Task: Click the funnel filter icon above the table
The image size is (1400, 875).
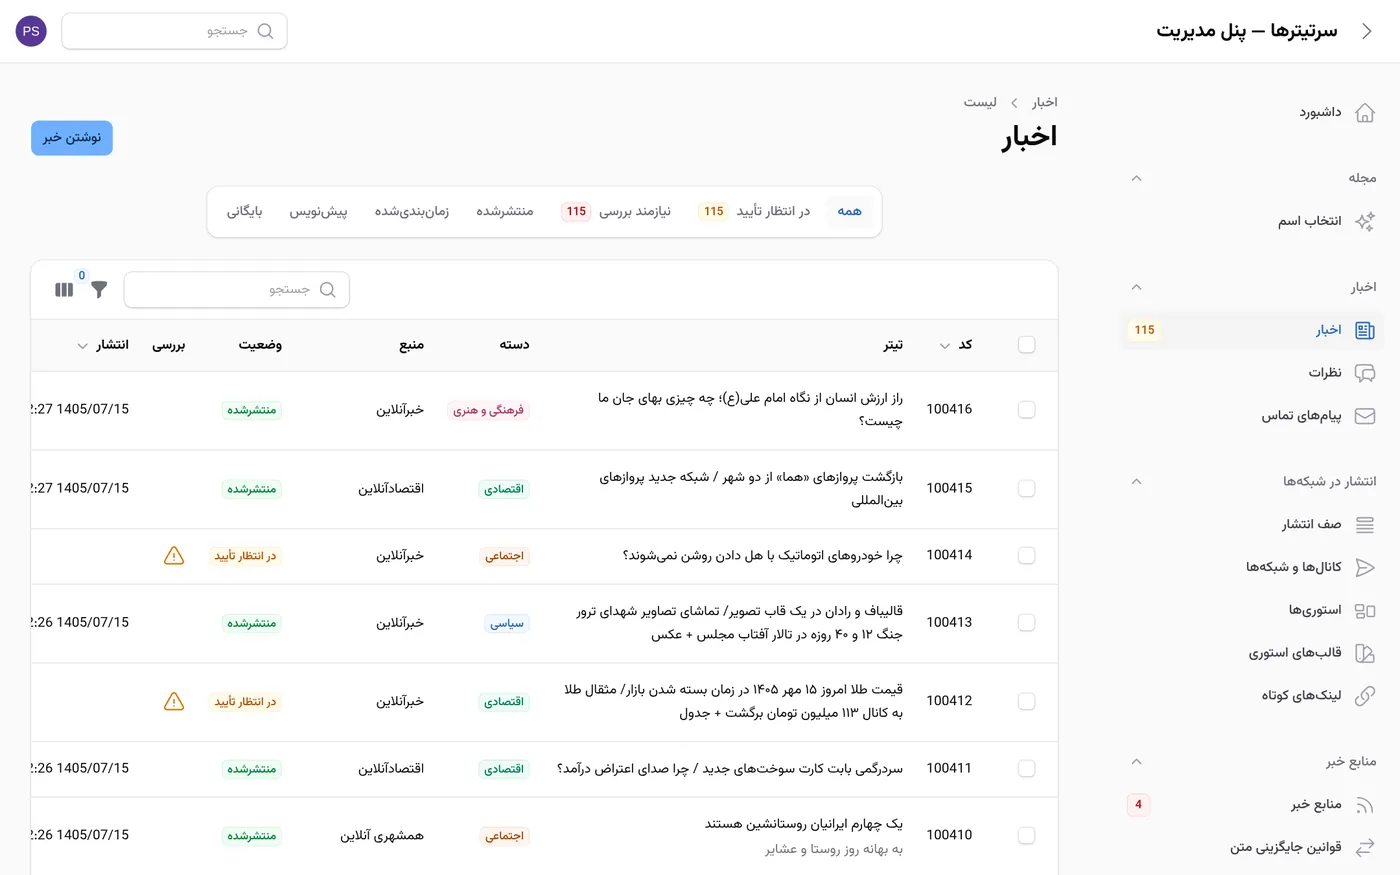Action: point(99,290)
